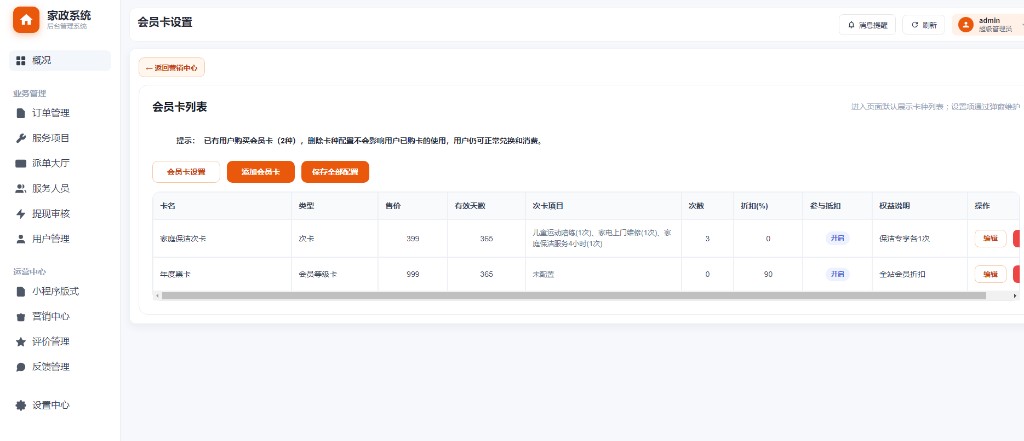Click 开启 tag in 年度黑卡 row
1024x441 pixels.
837,274
